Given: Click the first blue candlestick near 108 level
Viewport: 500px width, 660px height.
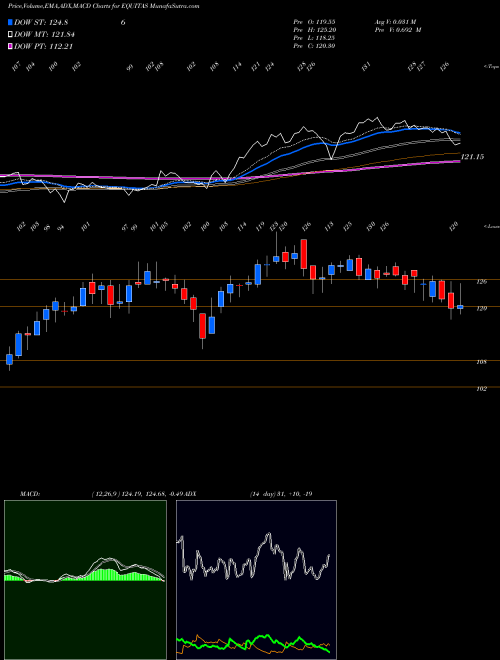Looking at the screenshot, I should pyautogui.click(x=9, y=359).
